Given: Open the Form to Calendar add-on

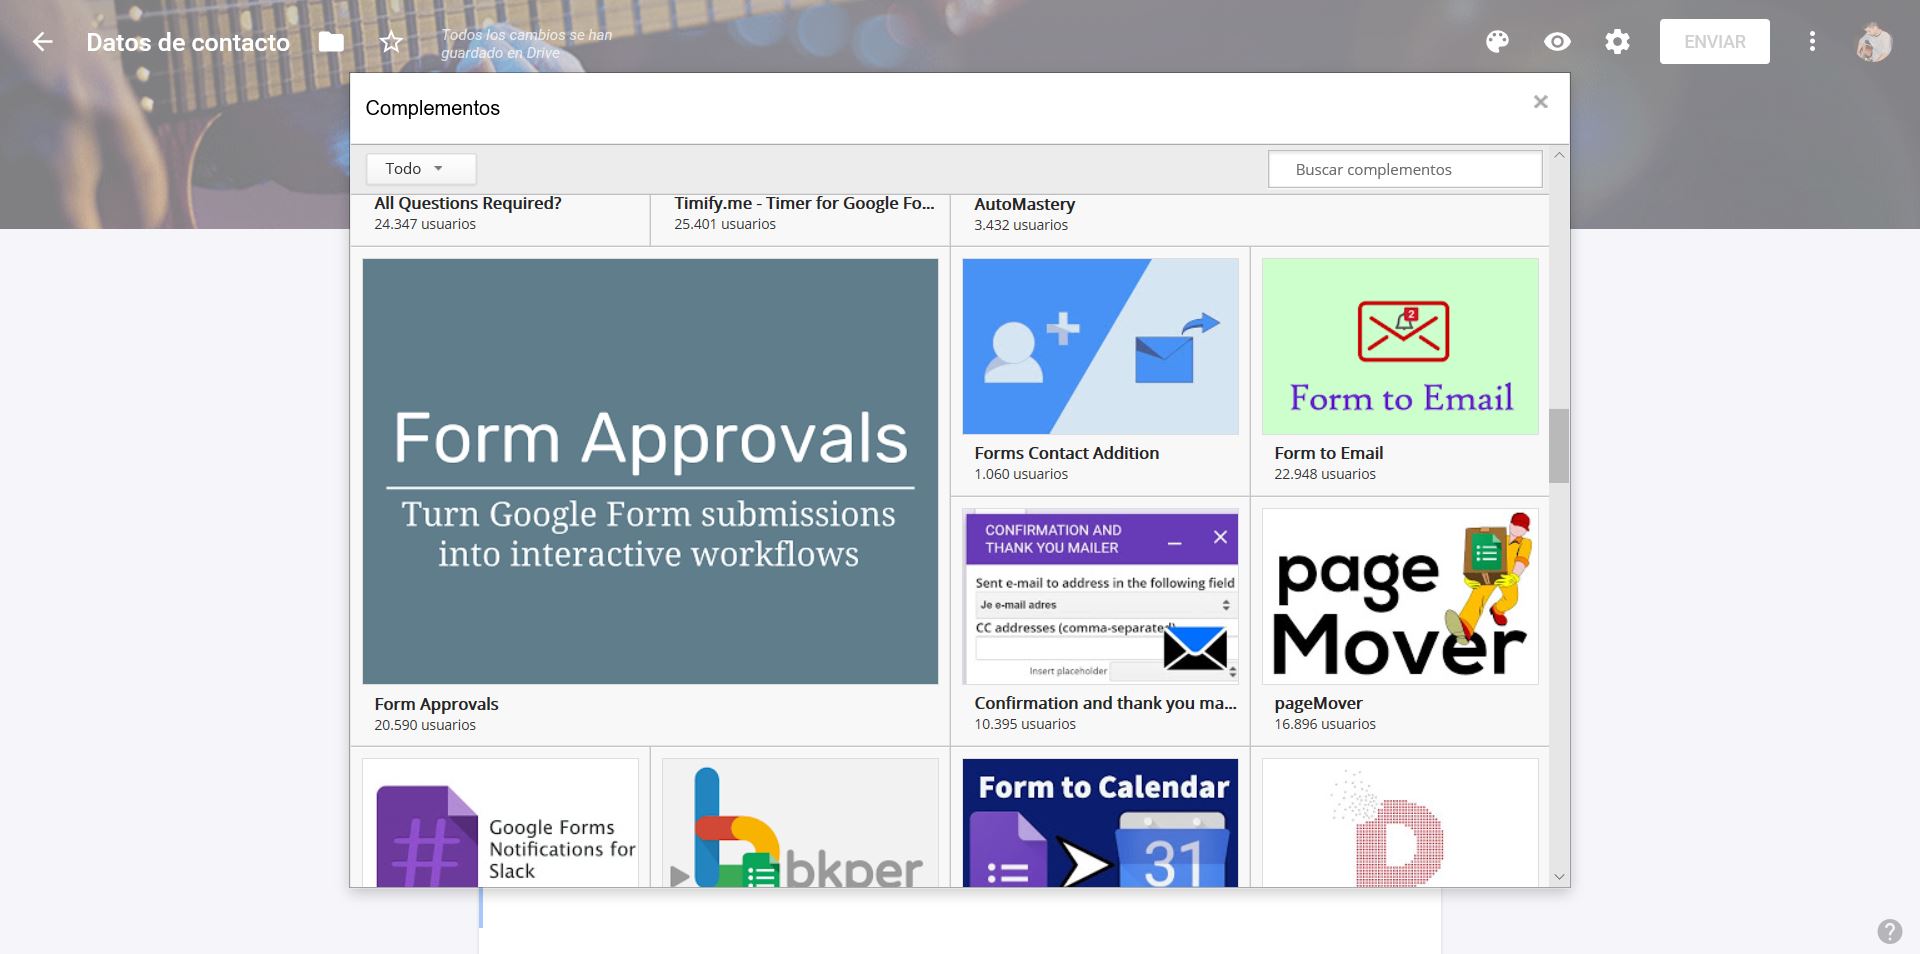Looking at the screenshot, I should [1100, 822].
